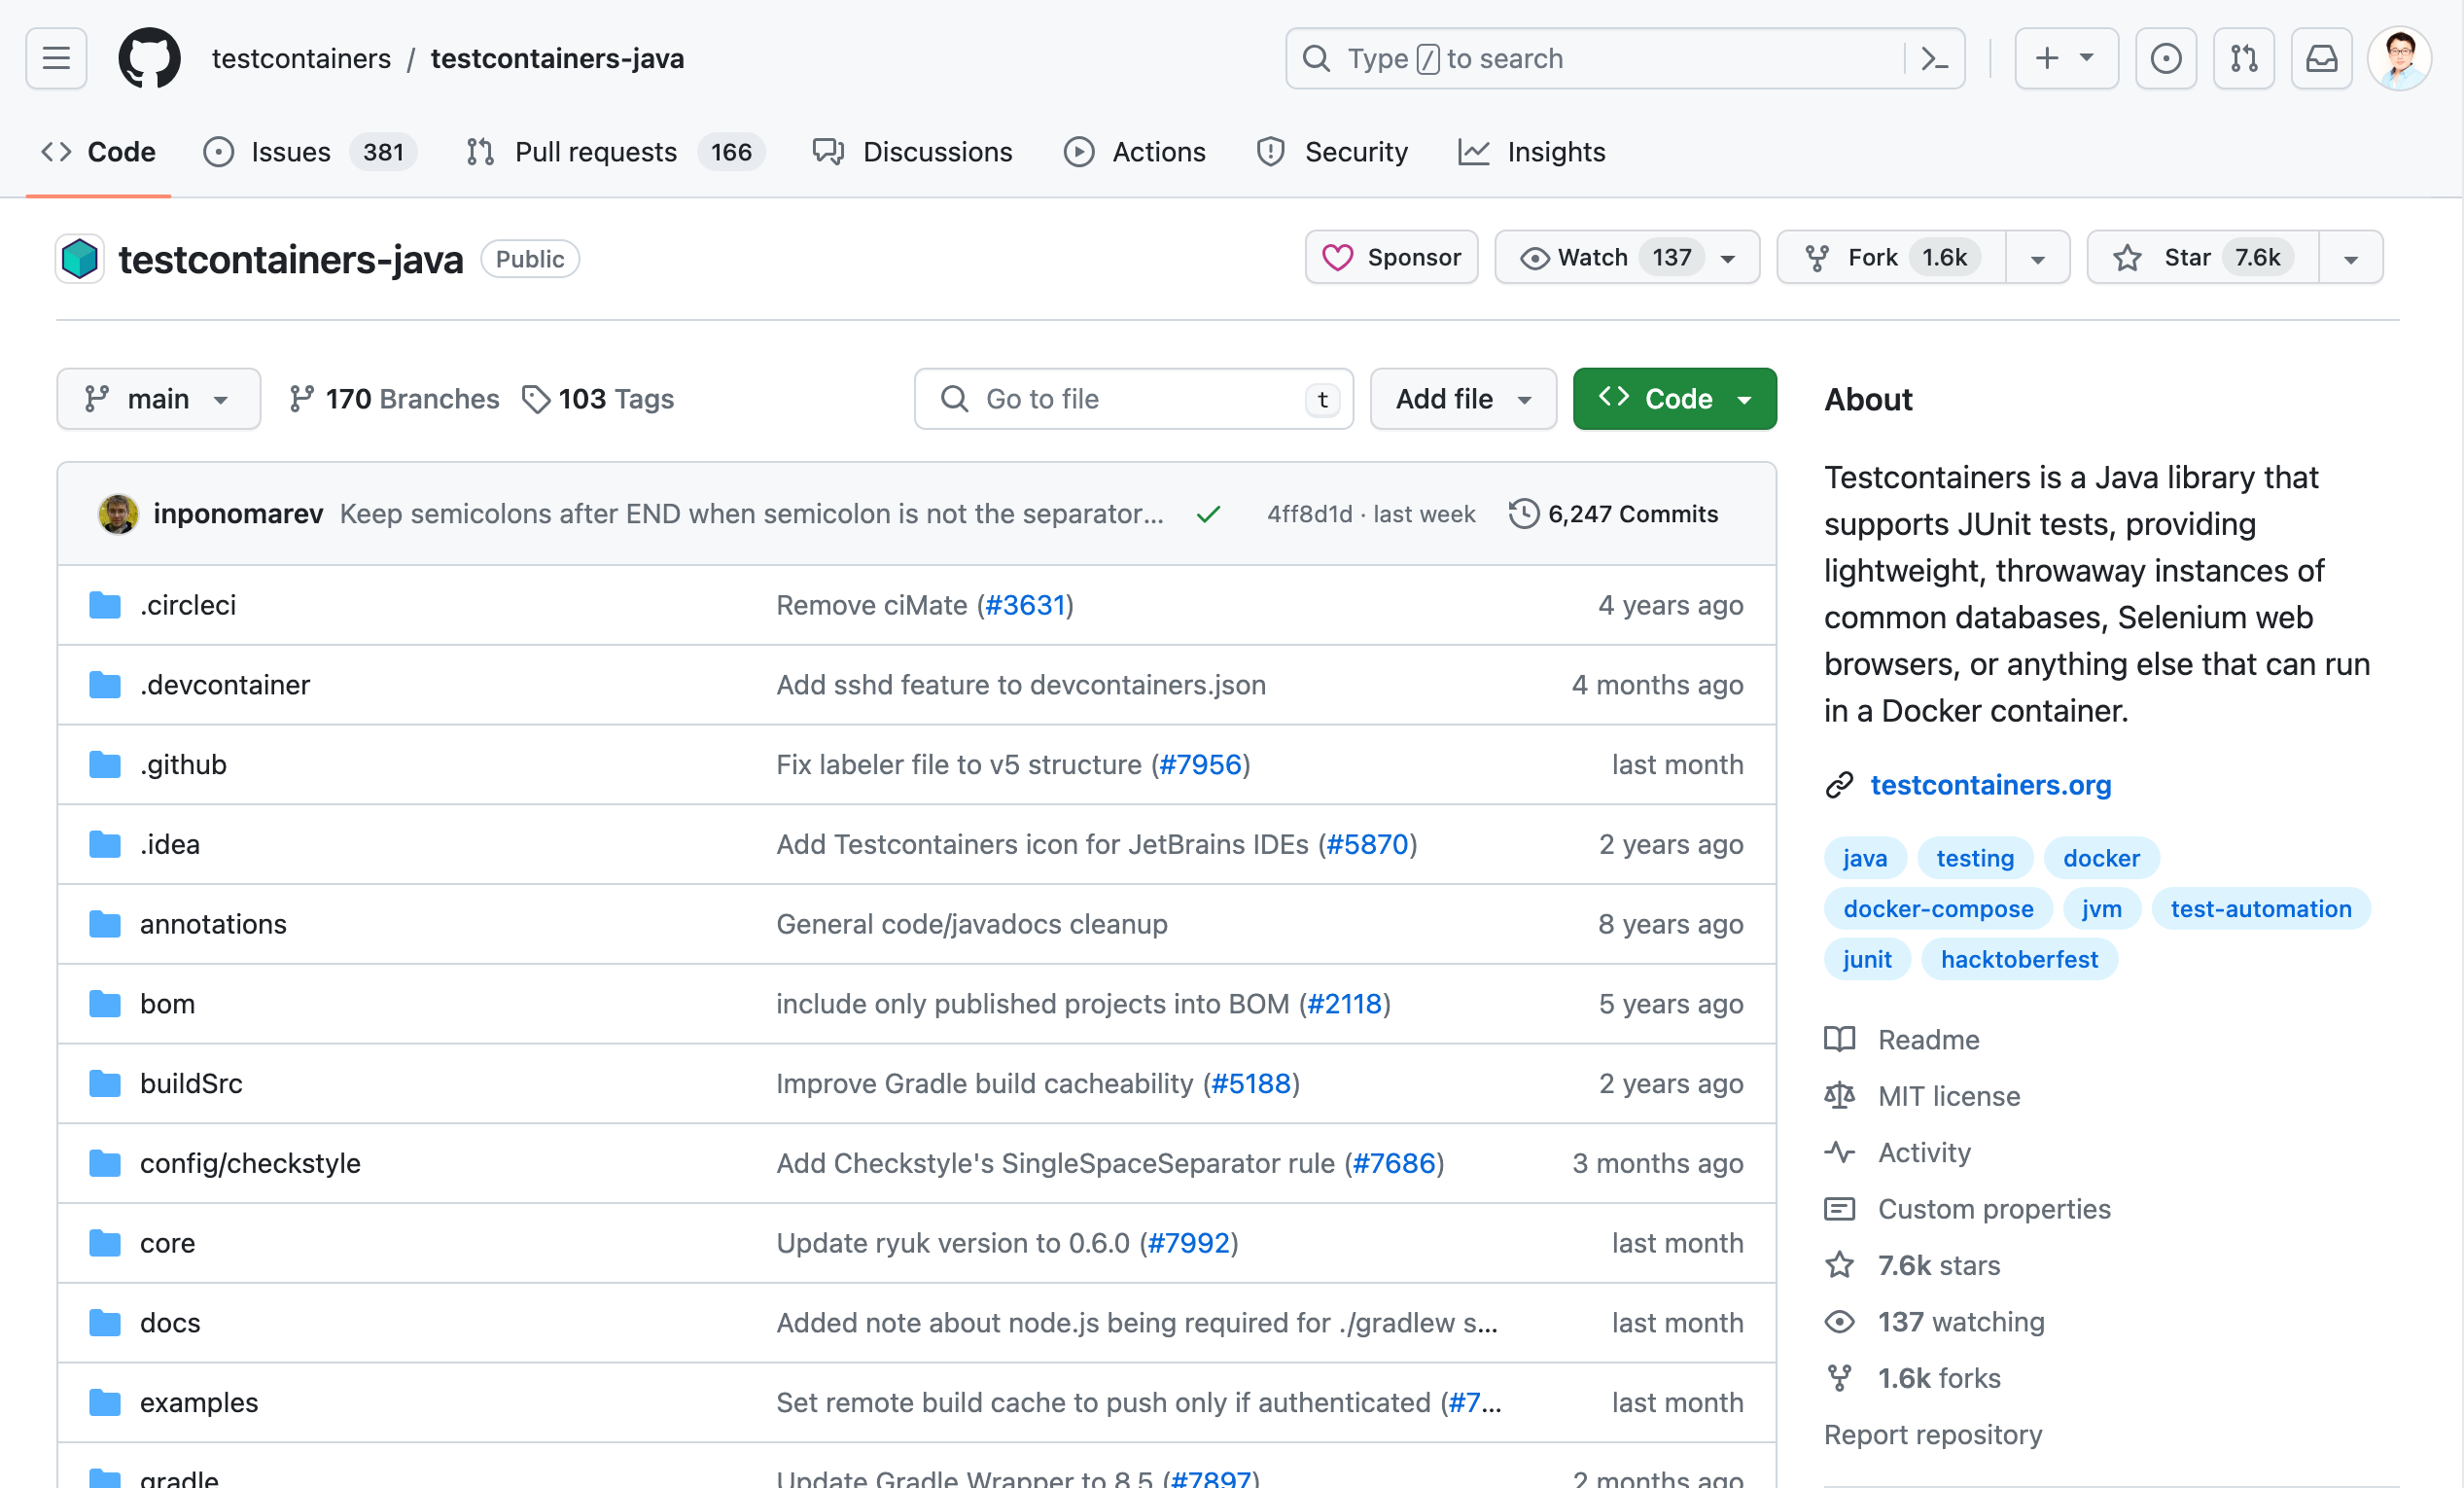Visit the testcontainers.org link
The height and width of the screenshot is (1488, 2464).
1990,785
